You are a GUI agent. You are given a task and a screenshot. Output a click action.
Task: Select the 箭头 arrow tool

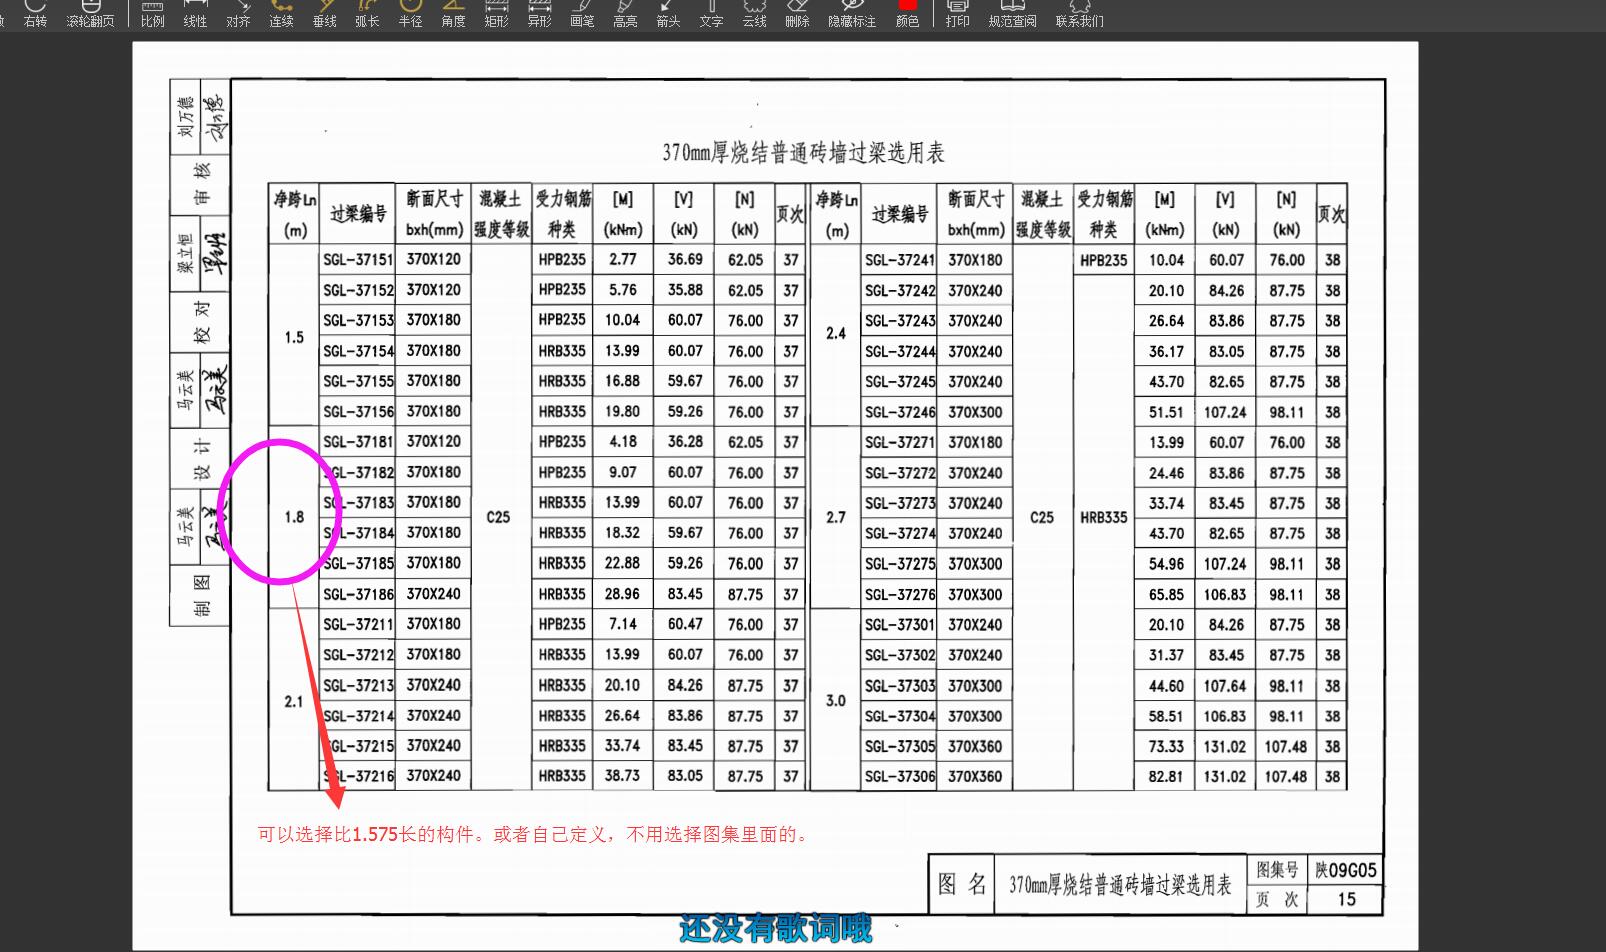[668, 14]
